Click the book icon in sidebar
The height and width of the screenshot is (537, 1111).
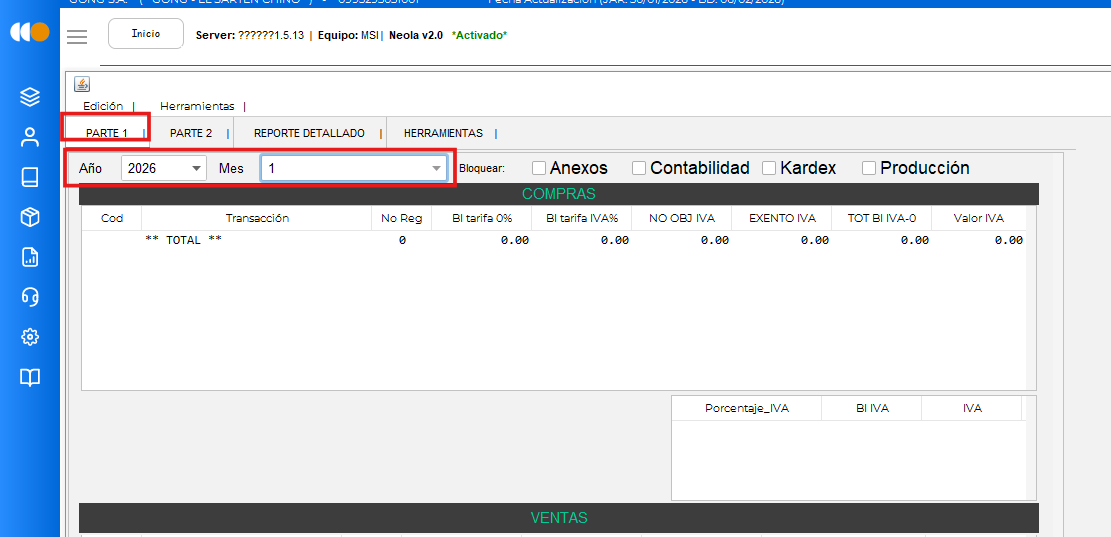click(x=30, y=177)
